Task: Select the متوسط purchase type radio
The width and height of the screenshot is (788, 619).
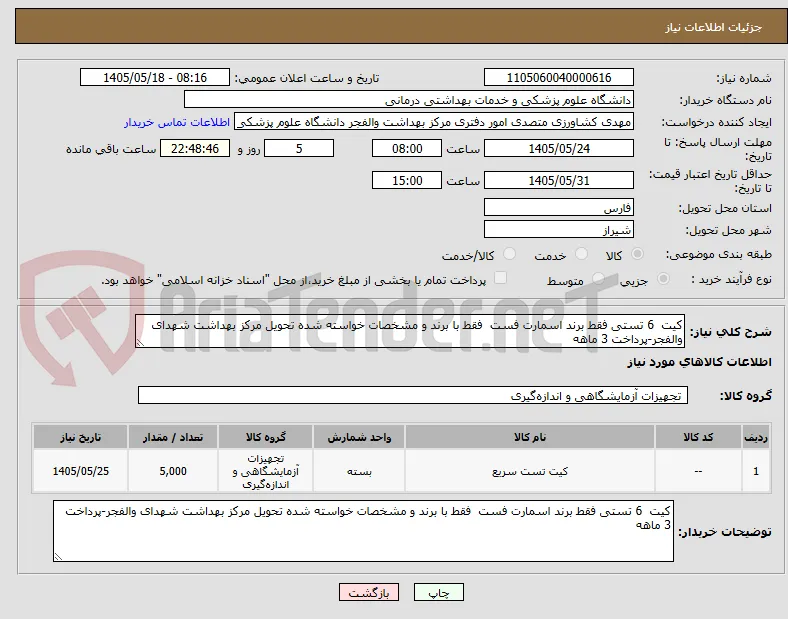Action: 598,278
